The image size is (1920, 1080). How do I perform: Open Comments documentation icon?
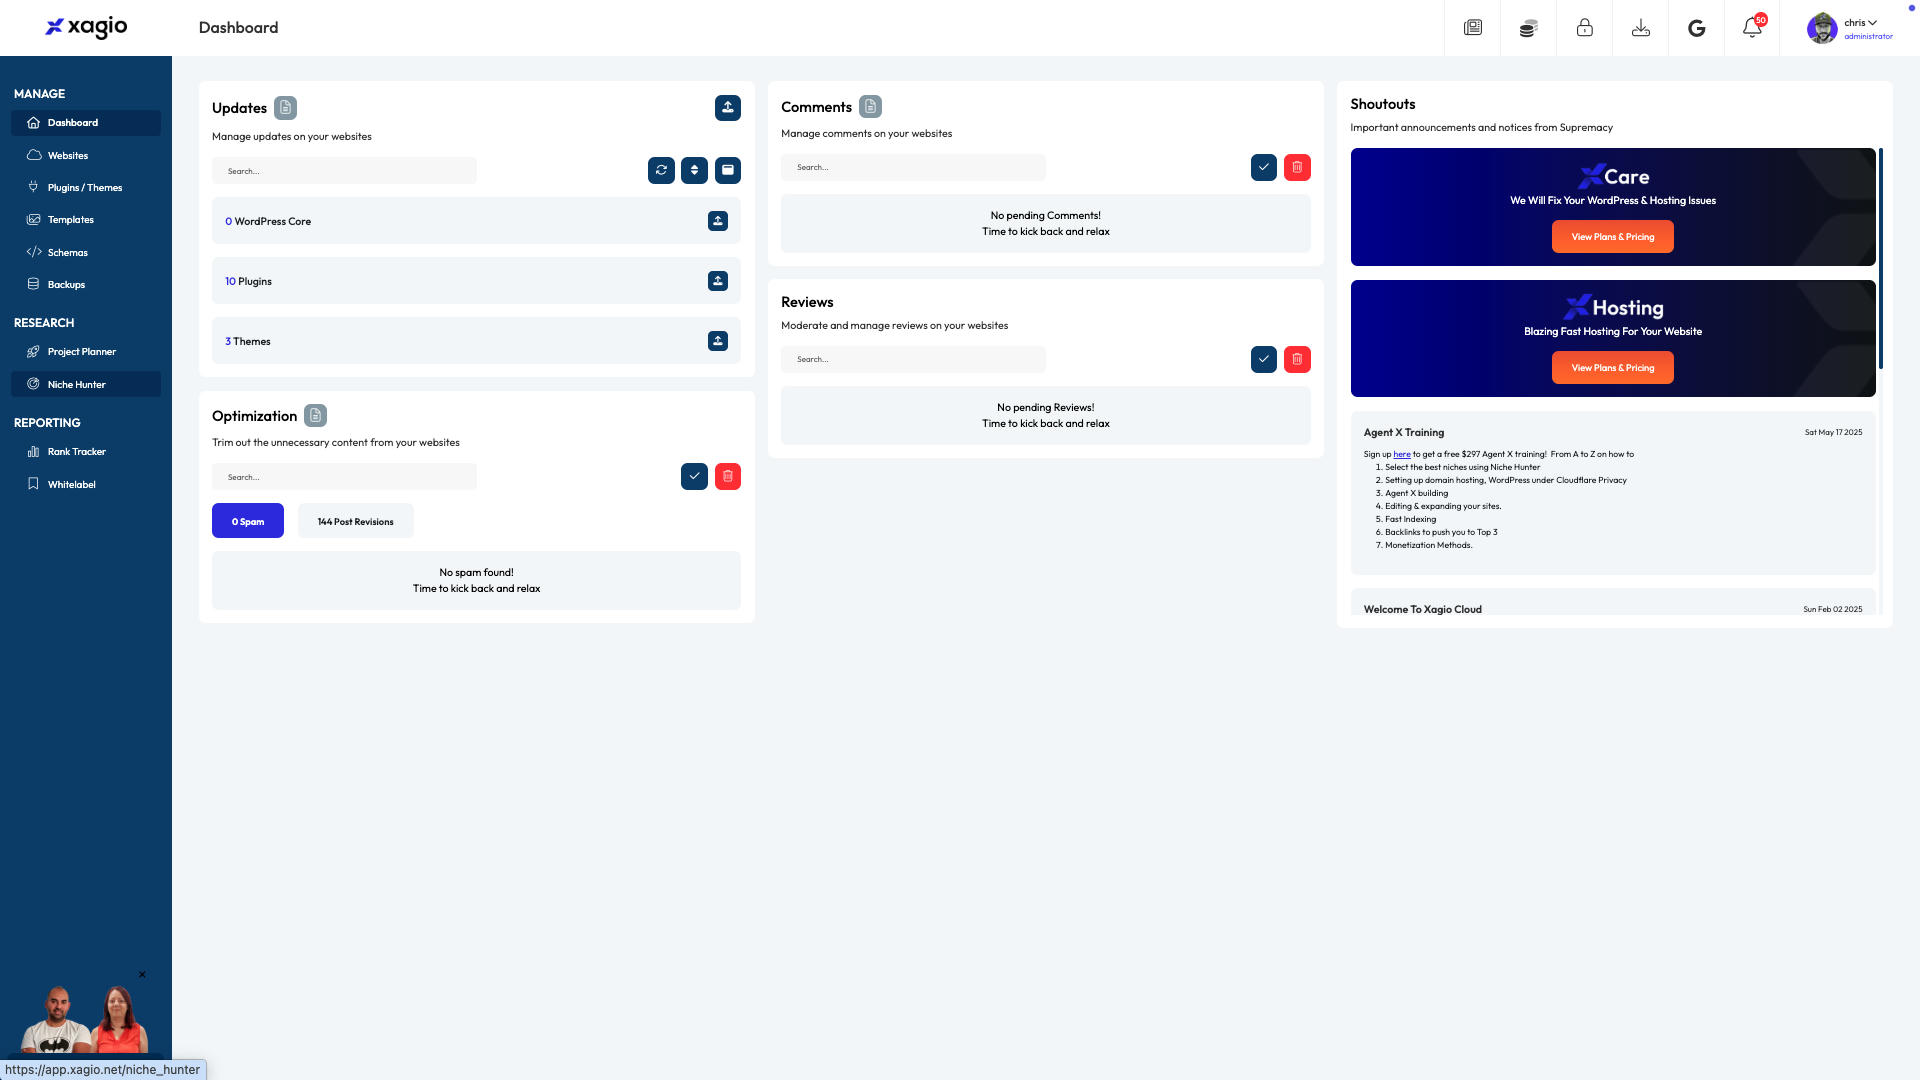pos(870,107)
